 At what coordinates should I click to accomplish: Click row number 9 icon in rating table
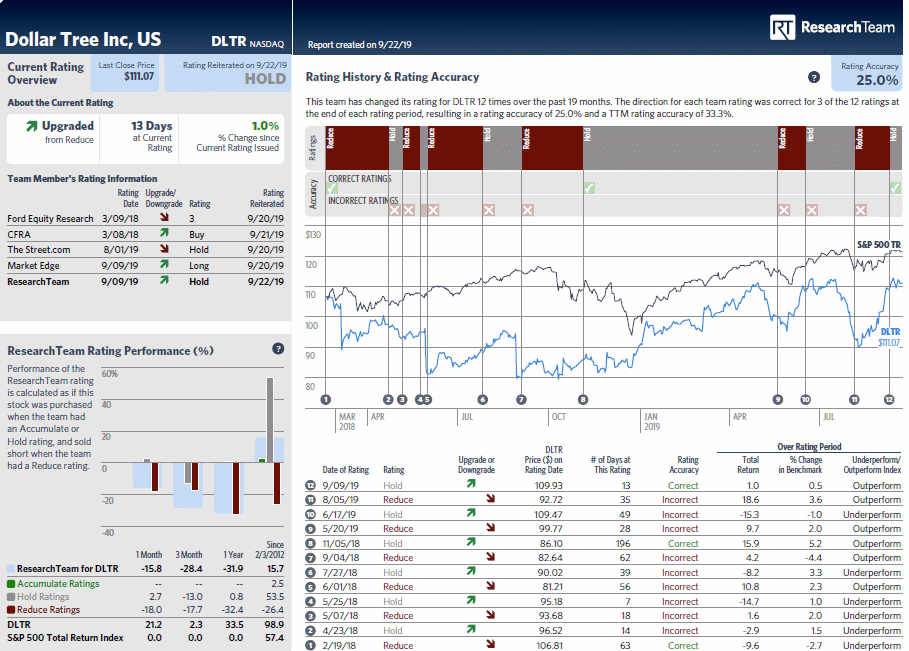311,529
